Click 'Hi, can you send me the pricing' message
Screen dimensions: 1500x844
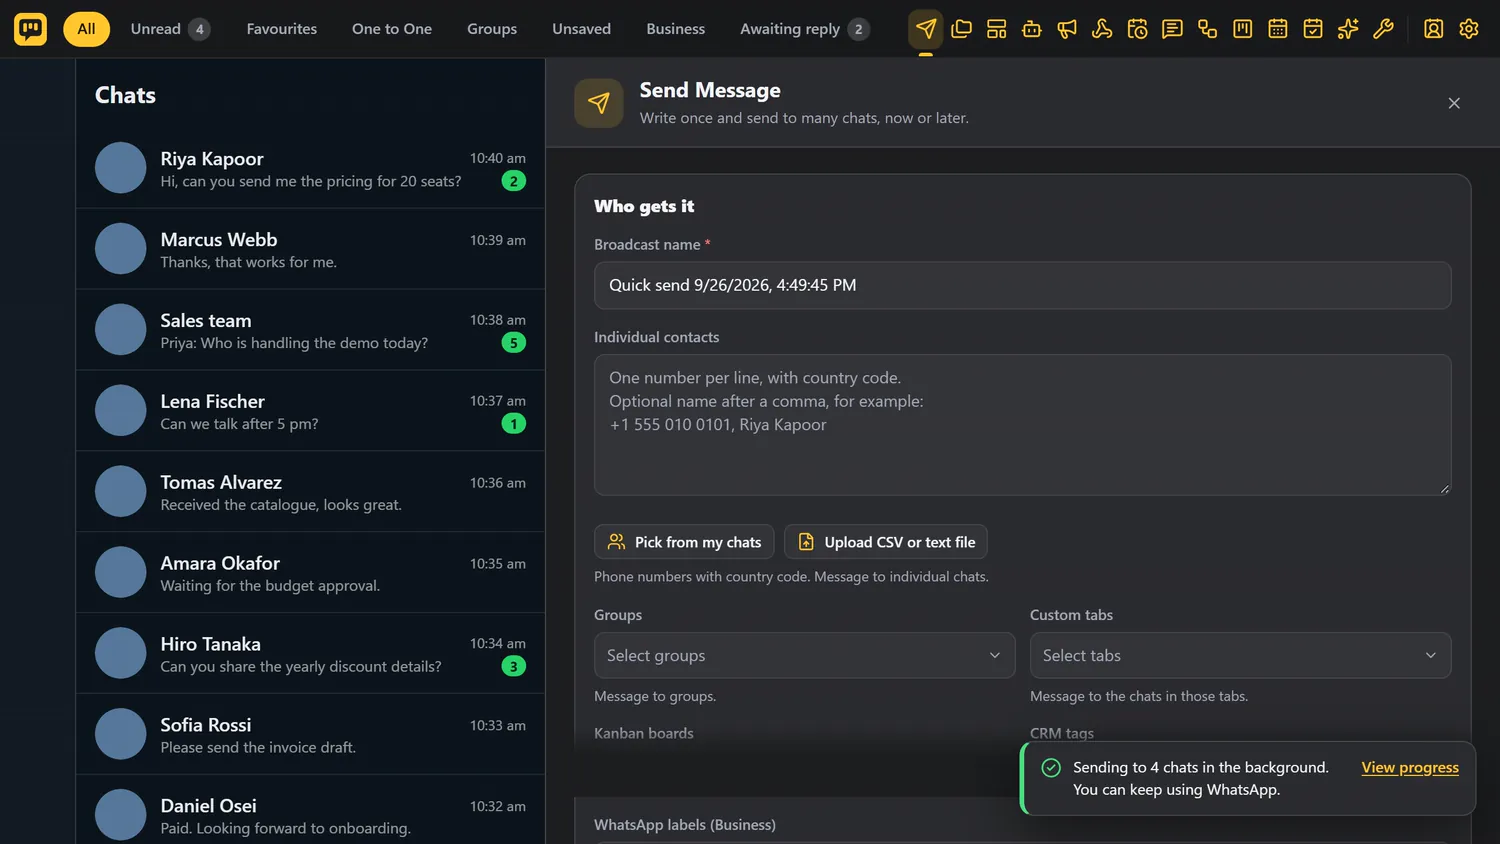point(311,181)
